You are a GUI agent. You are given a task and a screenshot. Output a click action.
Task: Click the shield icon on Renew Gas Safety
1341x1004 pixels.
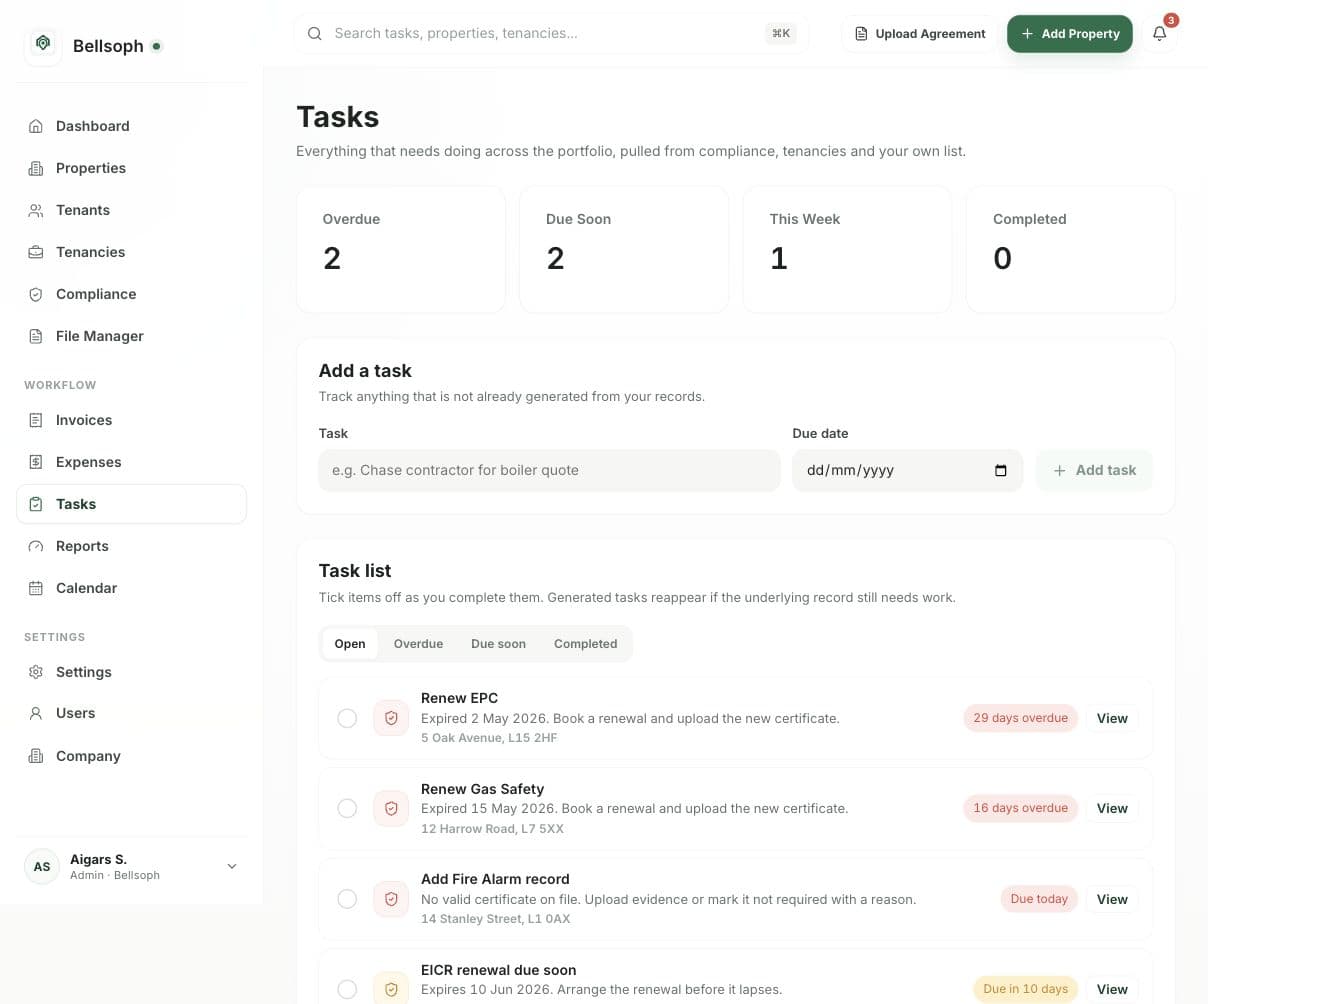coord(391,808)
